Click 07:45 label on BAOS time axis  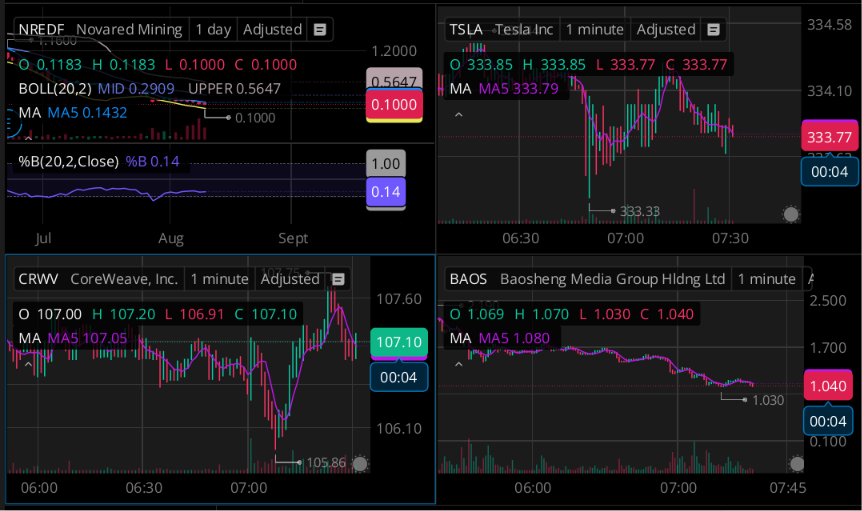pos(788,488)
